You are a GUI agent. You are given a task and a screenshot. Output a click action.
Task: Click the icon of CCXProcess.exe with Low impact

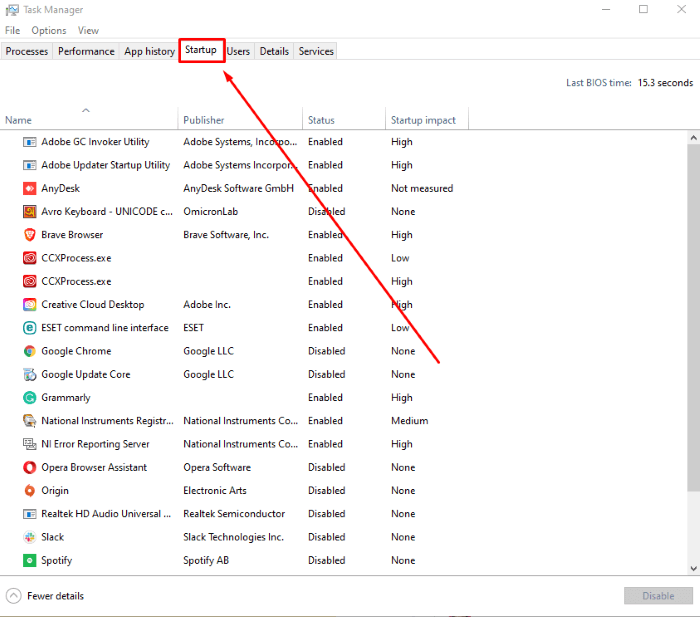coord(29,258)
